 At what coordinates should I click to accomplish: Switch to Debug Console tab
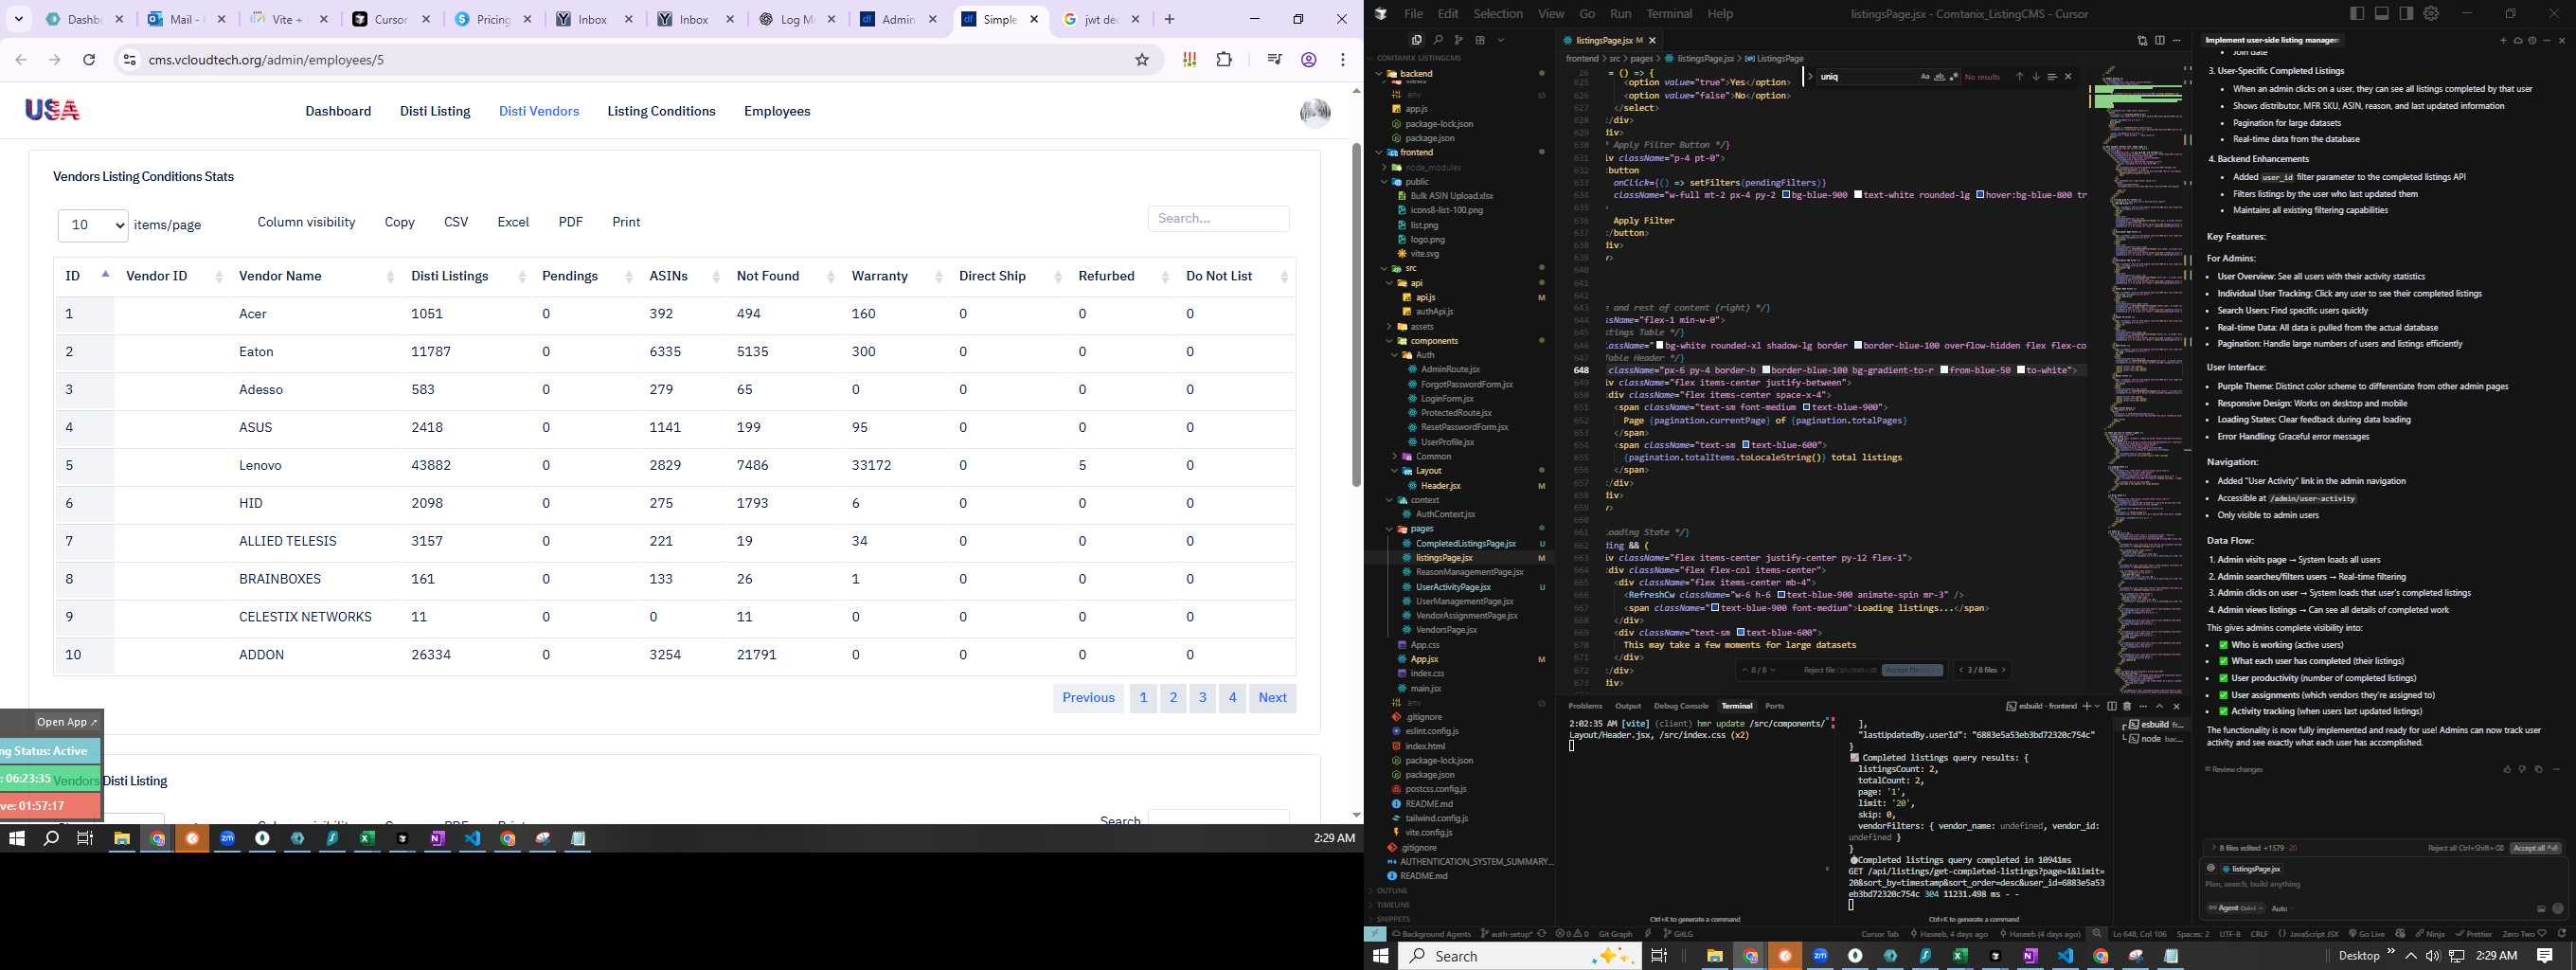(1681, 706)
